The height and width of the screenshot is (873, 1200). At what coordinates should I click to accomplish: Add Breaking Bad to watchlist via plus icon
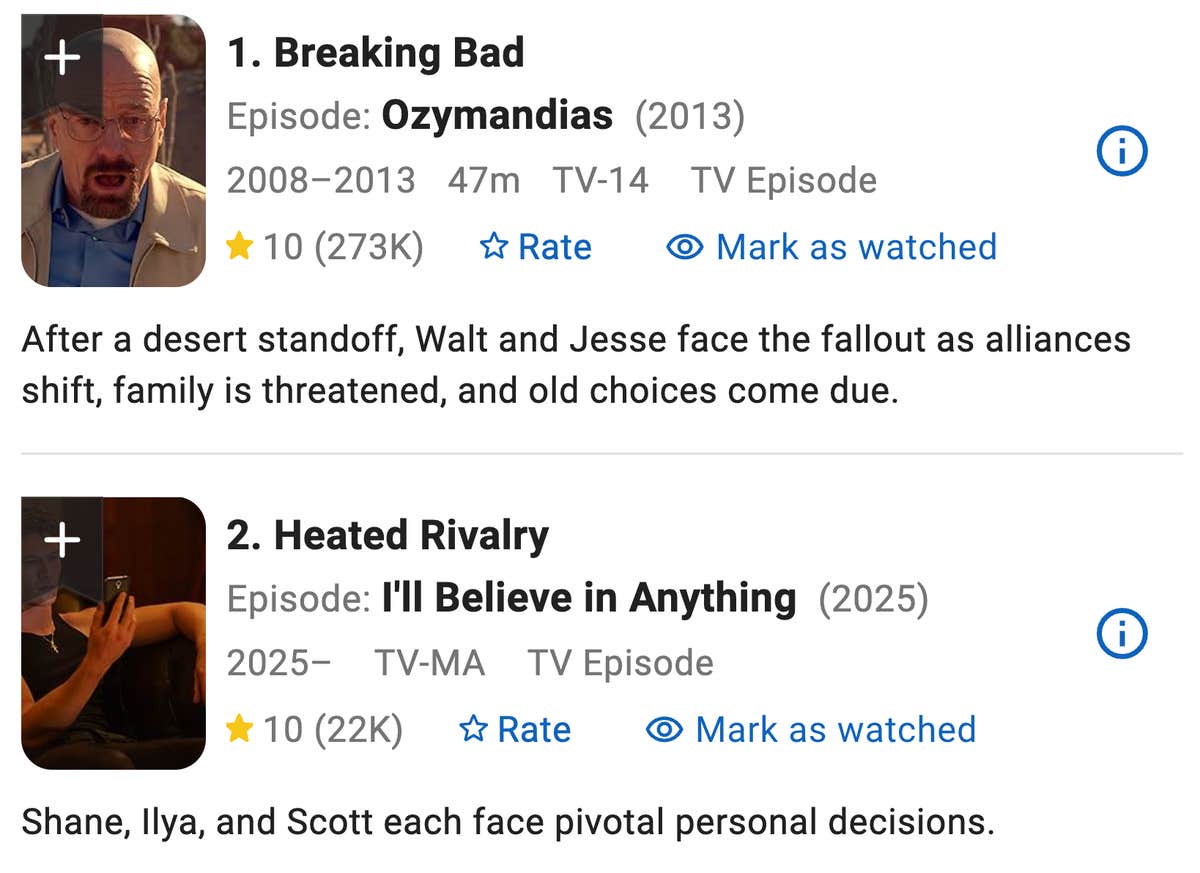[61, 57]
